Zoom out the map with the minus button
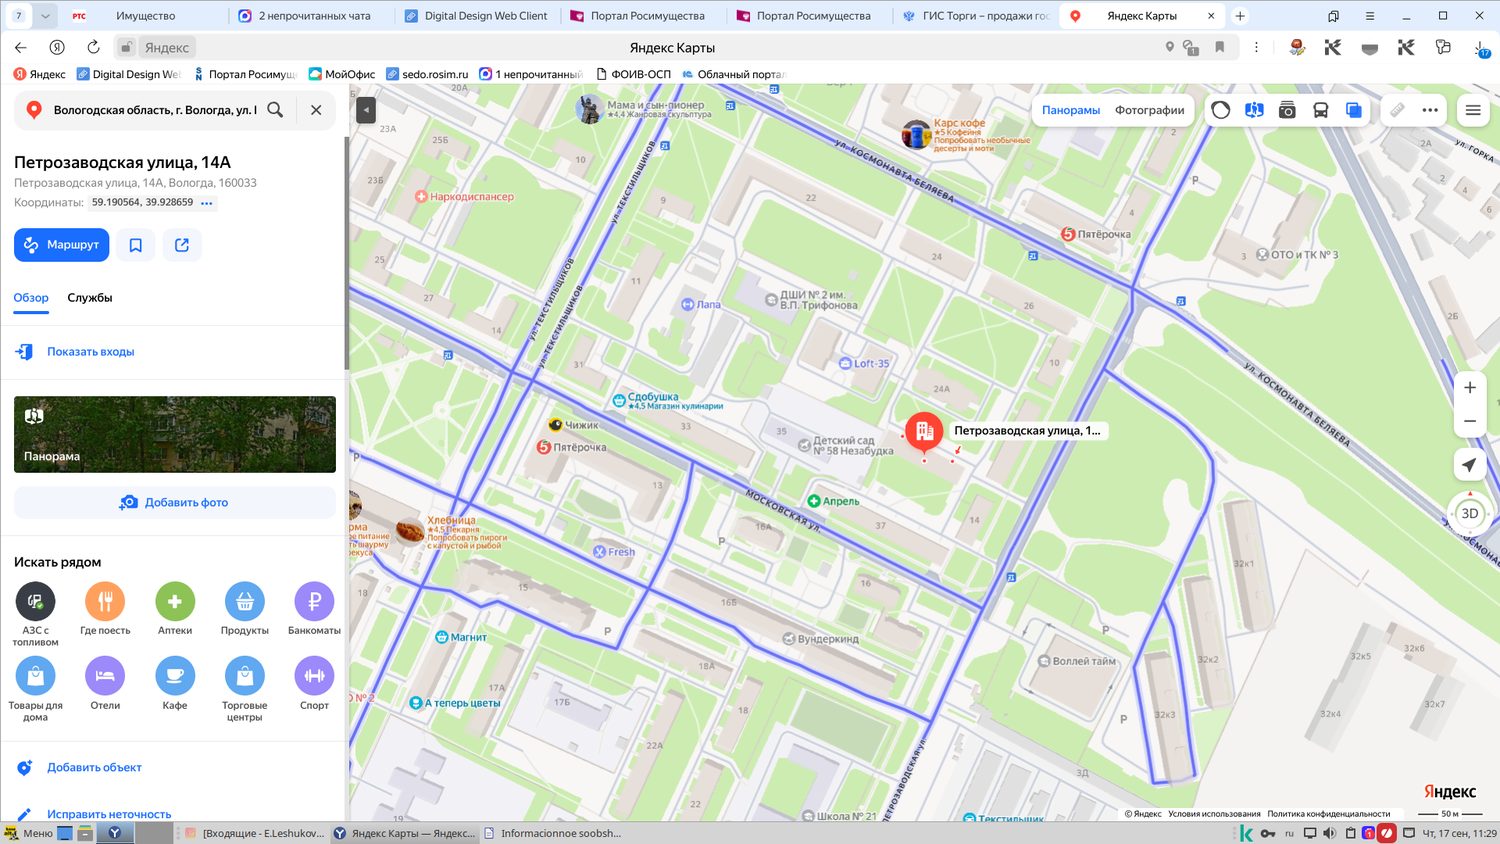1500x844 pixels. click(x=1470, y=421)
